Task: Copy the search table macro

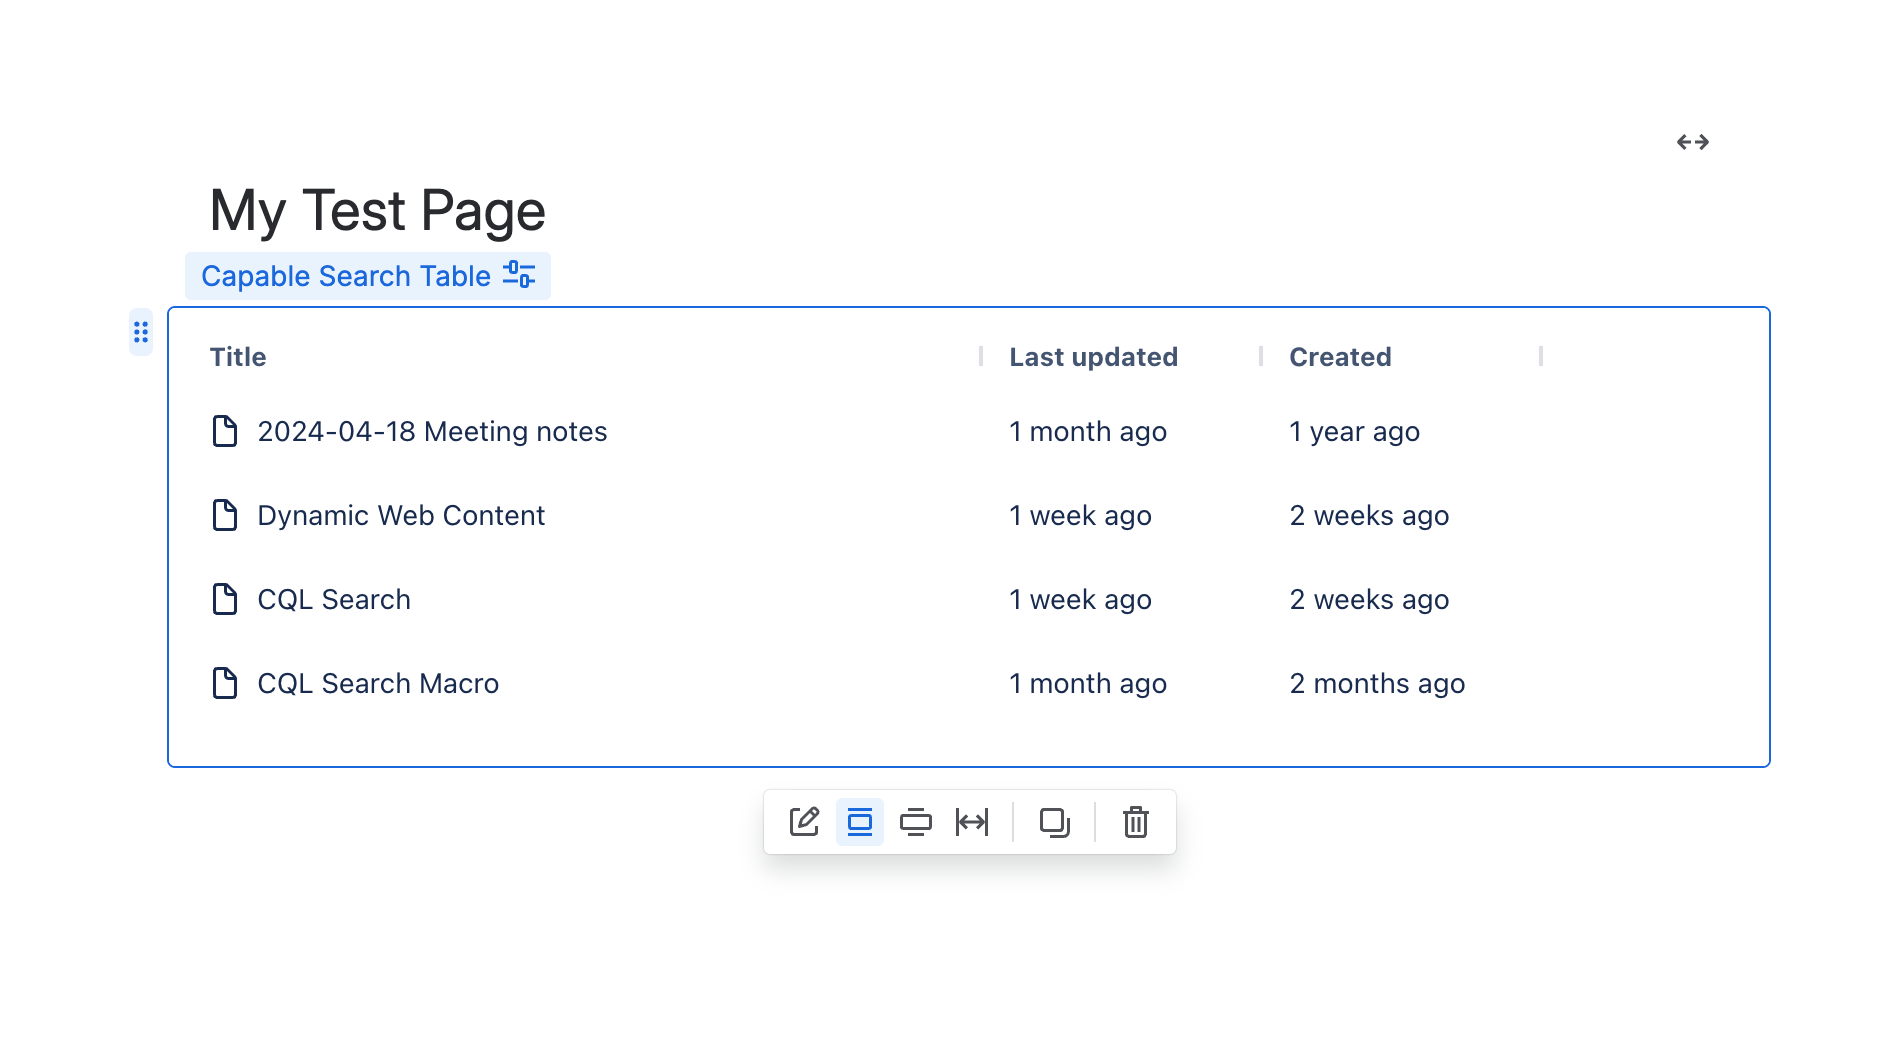Action: point(1056,822)
